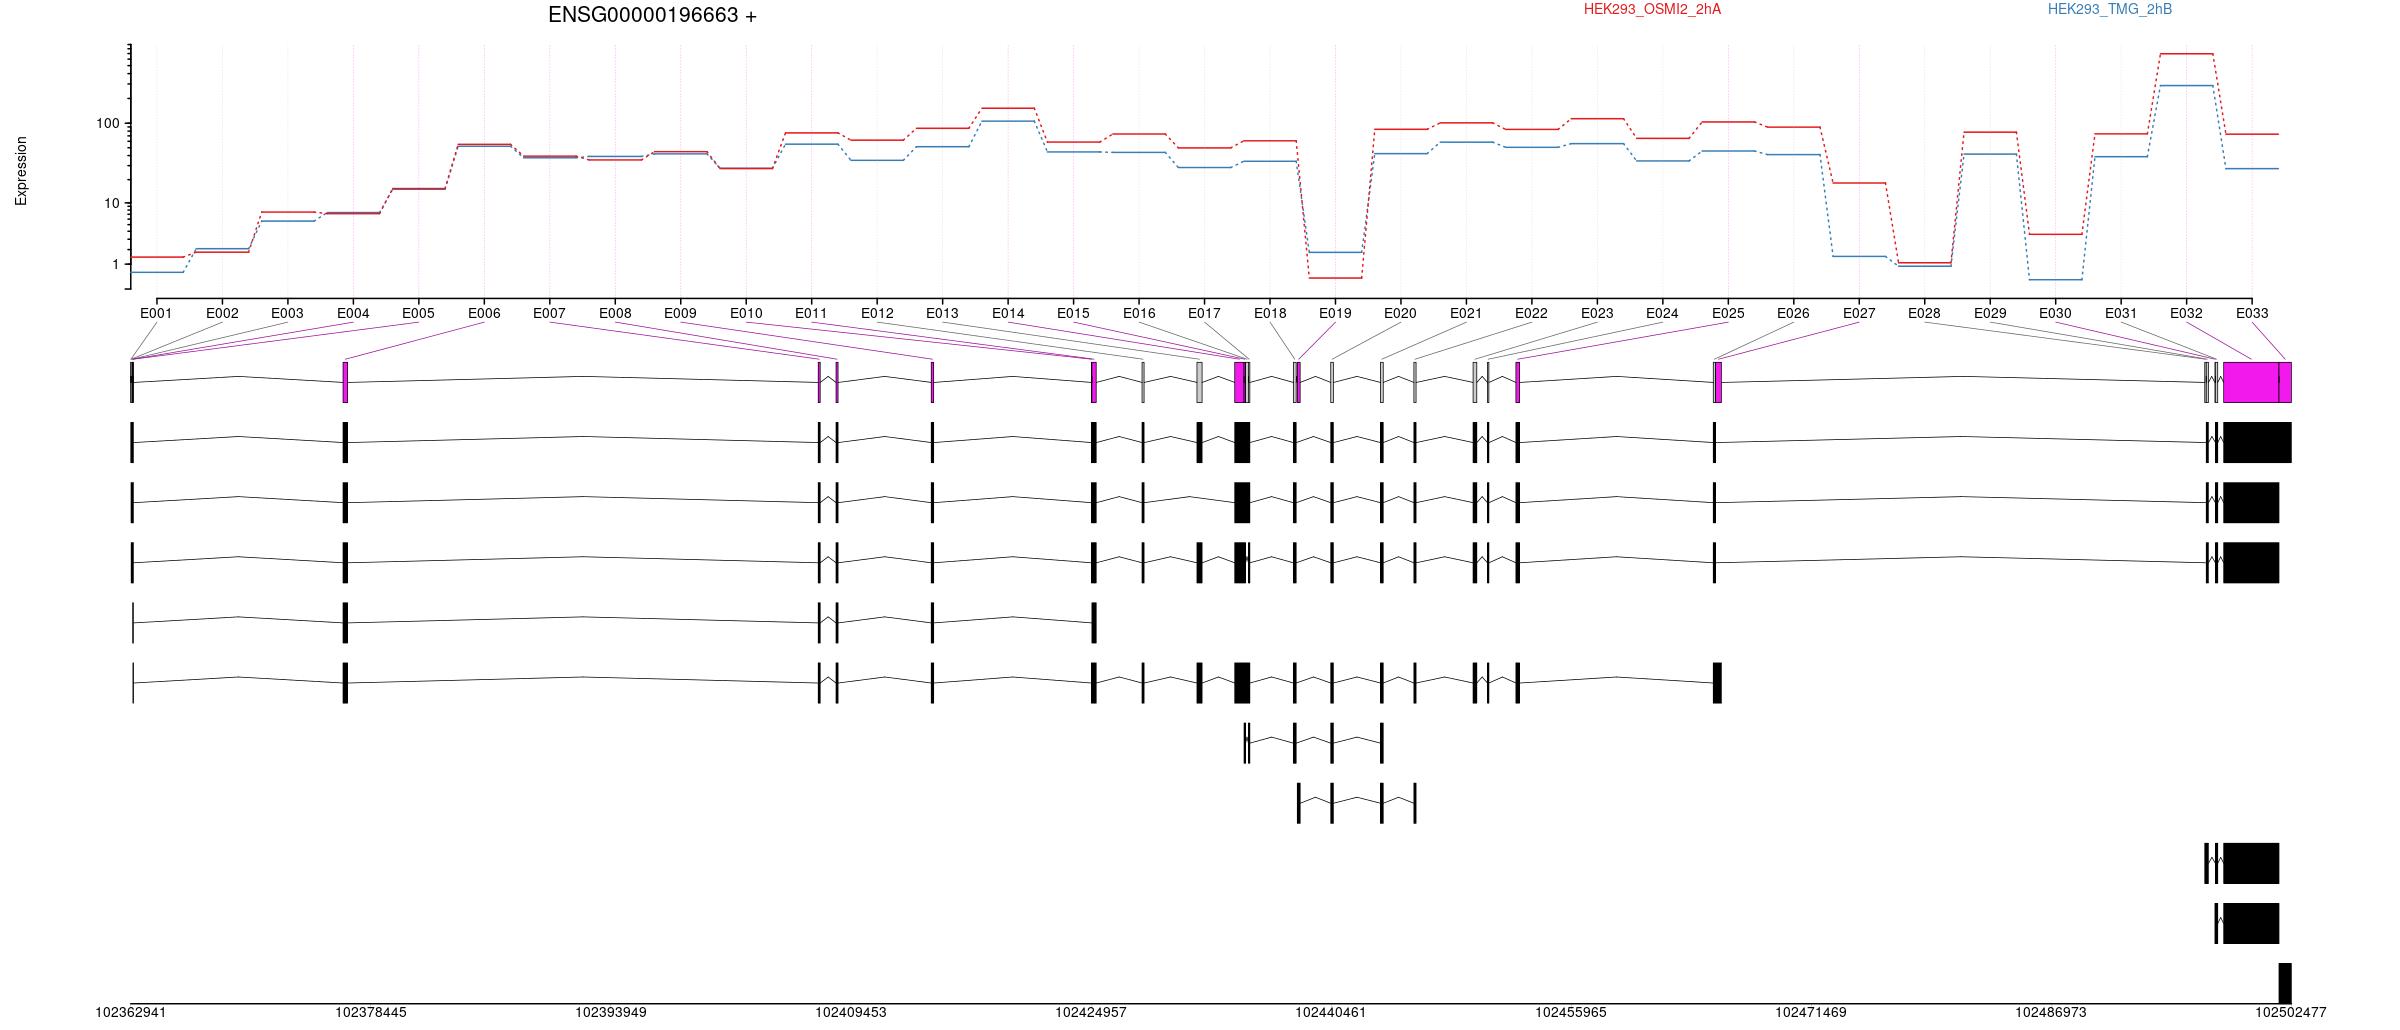The image size is (2400, 1030).
Task: Click exon label E025
Action: [x=1728, y=313]
